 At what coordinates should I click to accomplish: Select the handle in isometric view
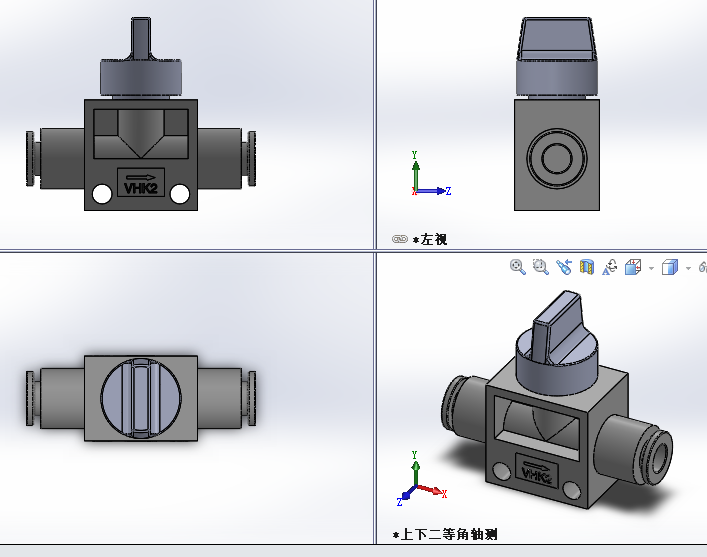pyautogui.click(x=558, y=325)
